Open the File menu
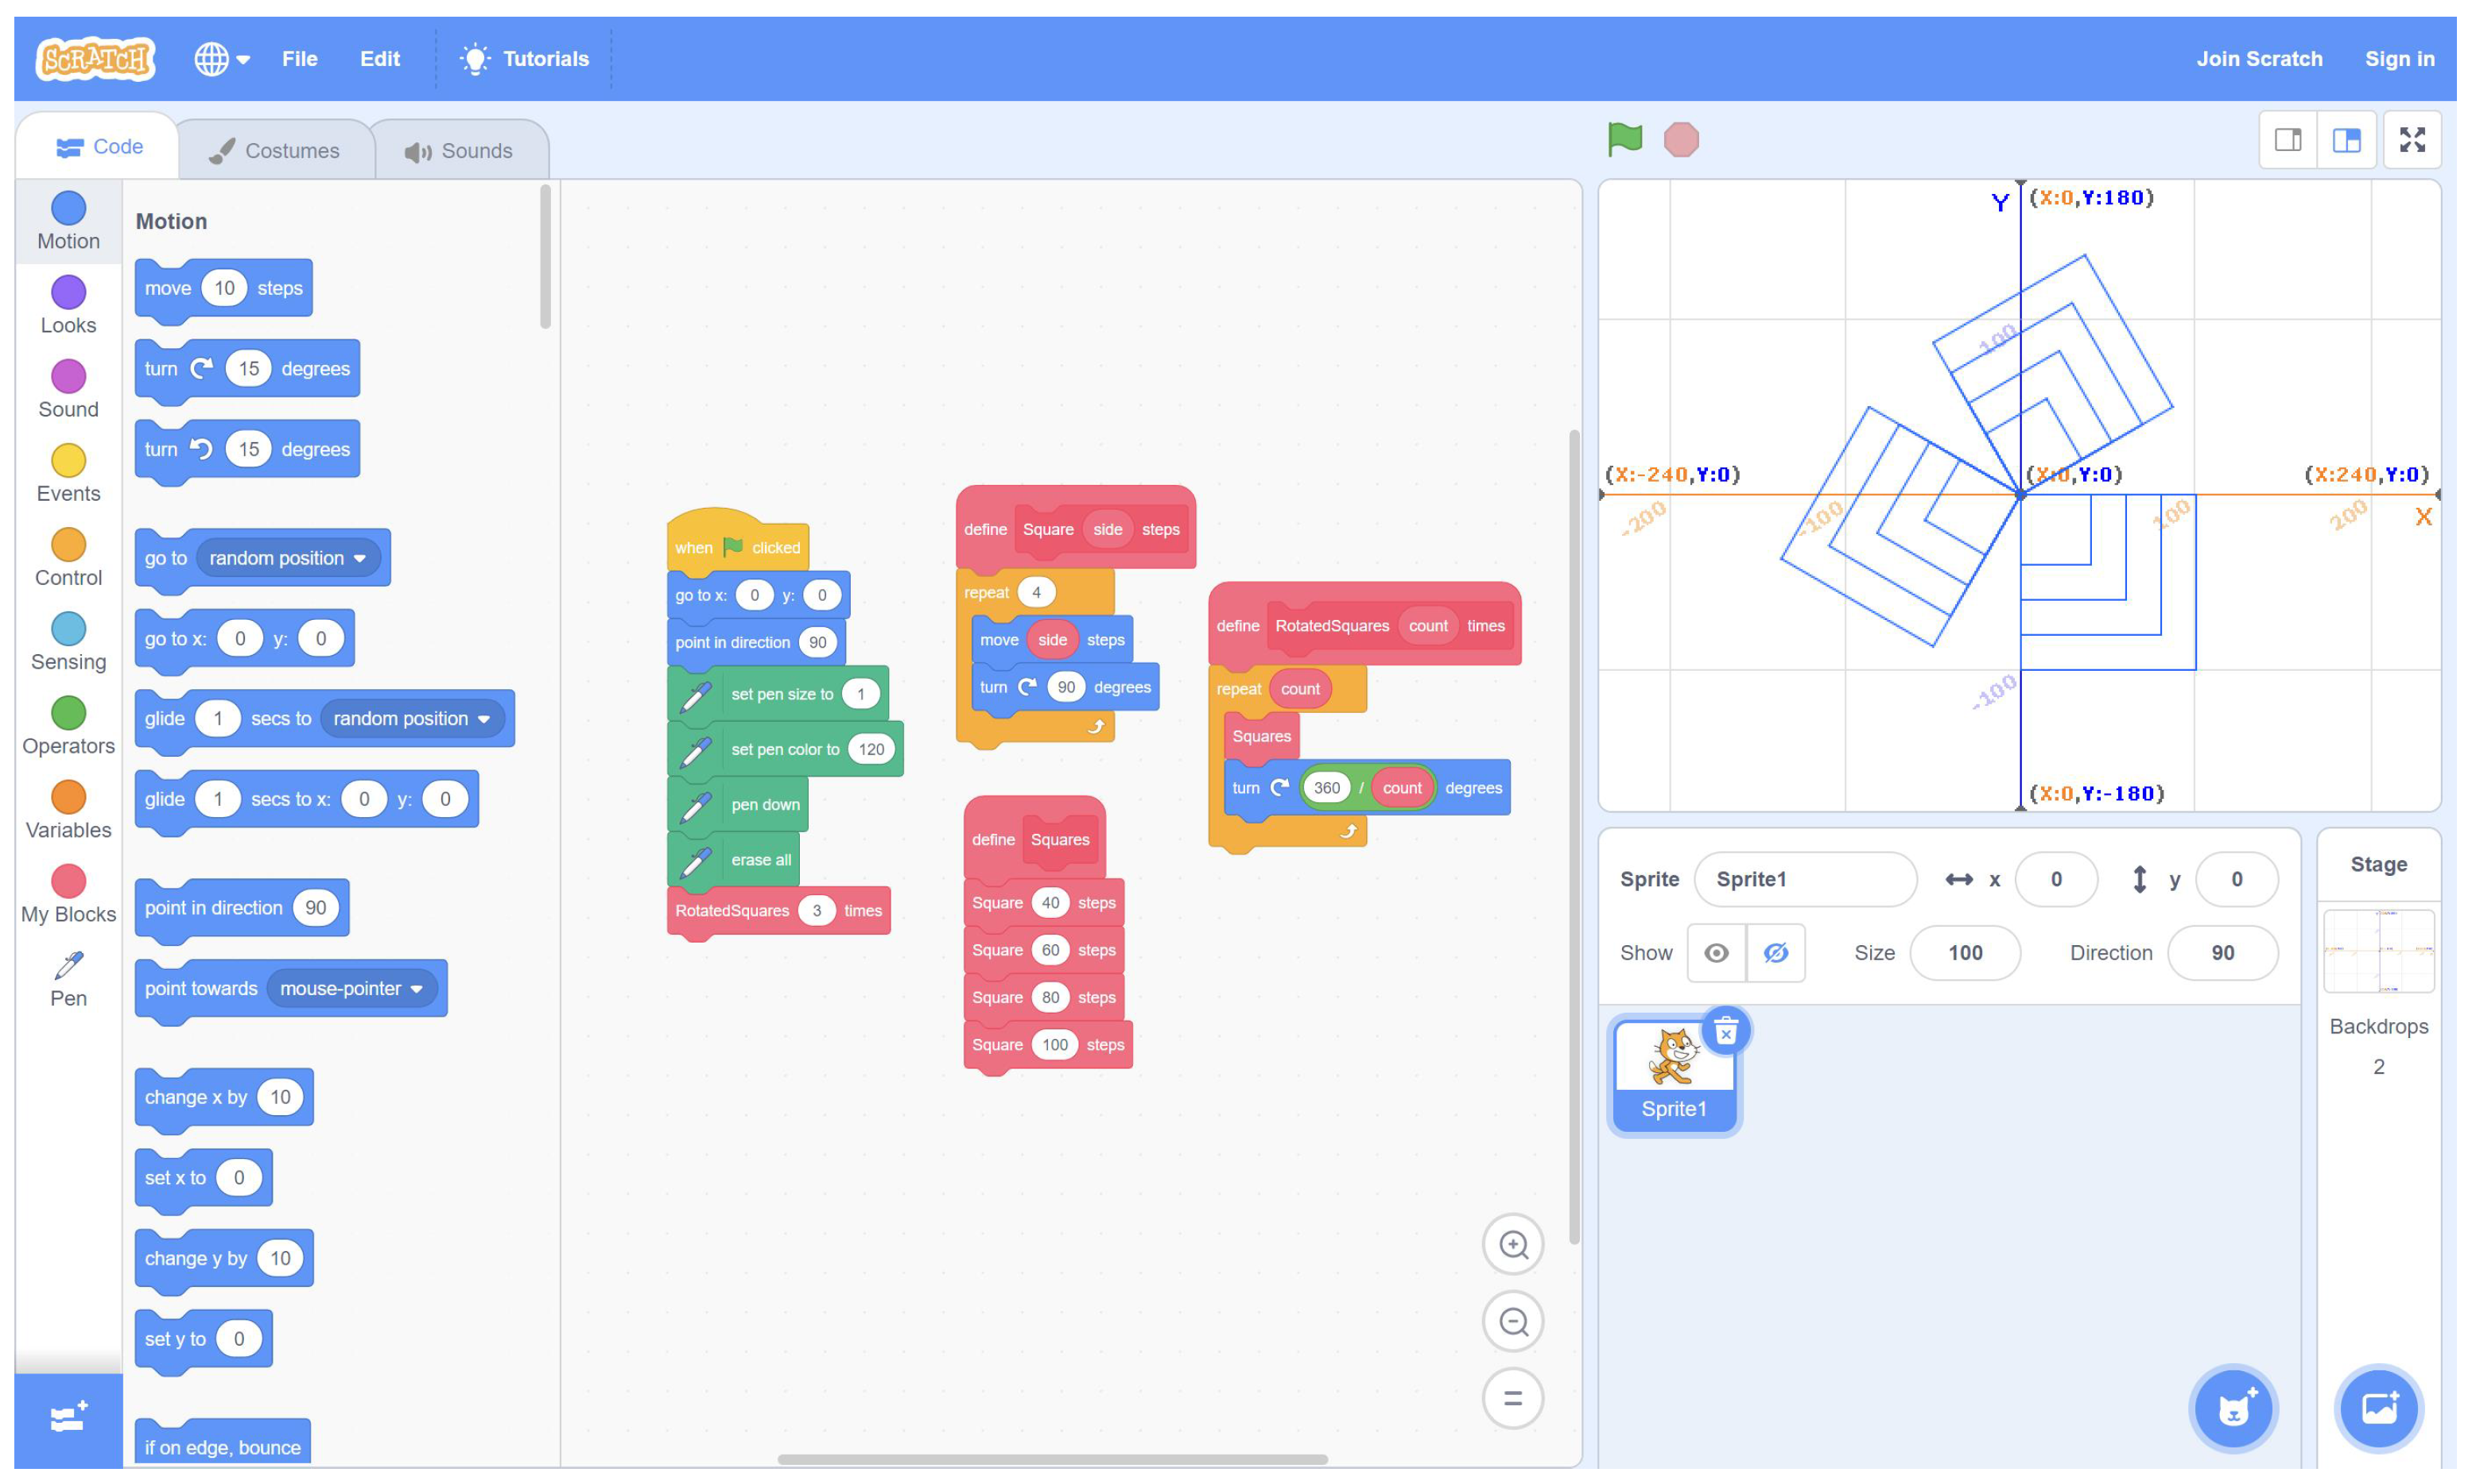The image size is (2476, 1484). pos(299,59)
